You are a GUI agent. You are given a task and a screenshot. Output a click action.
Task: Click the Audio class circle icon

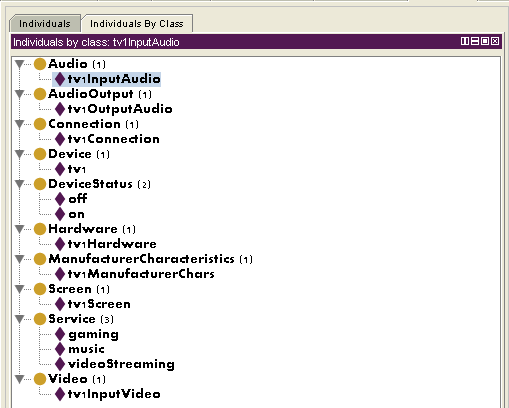[x=40, y=64]
